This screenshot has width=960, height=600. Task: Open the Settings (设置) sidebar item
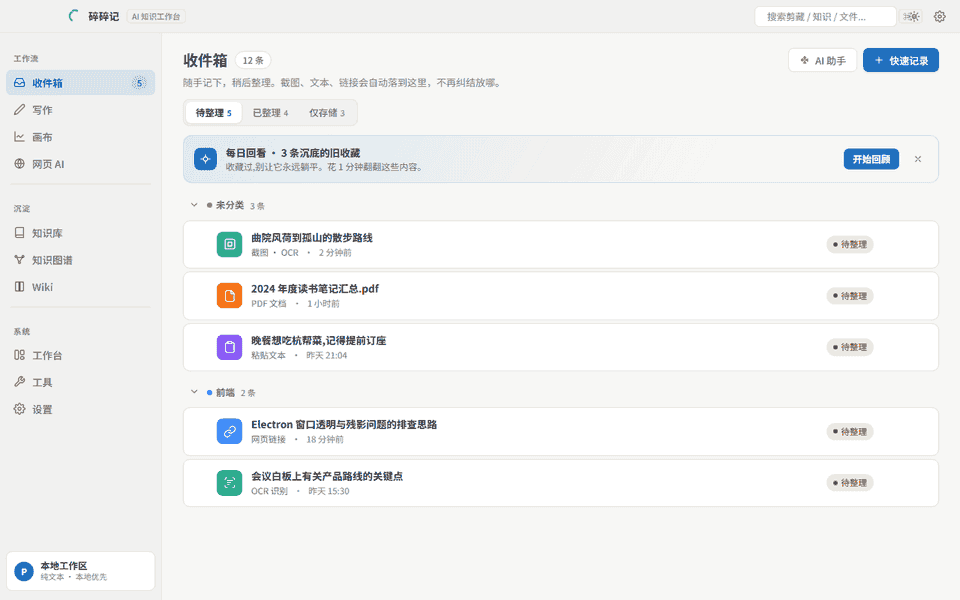(x=80, y=409)
